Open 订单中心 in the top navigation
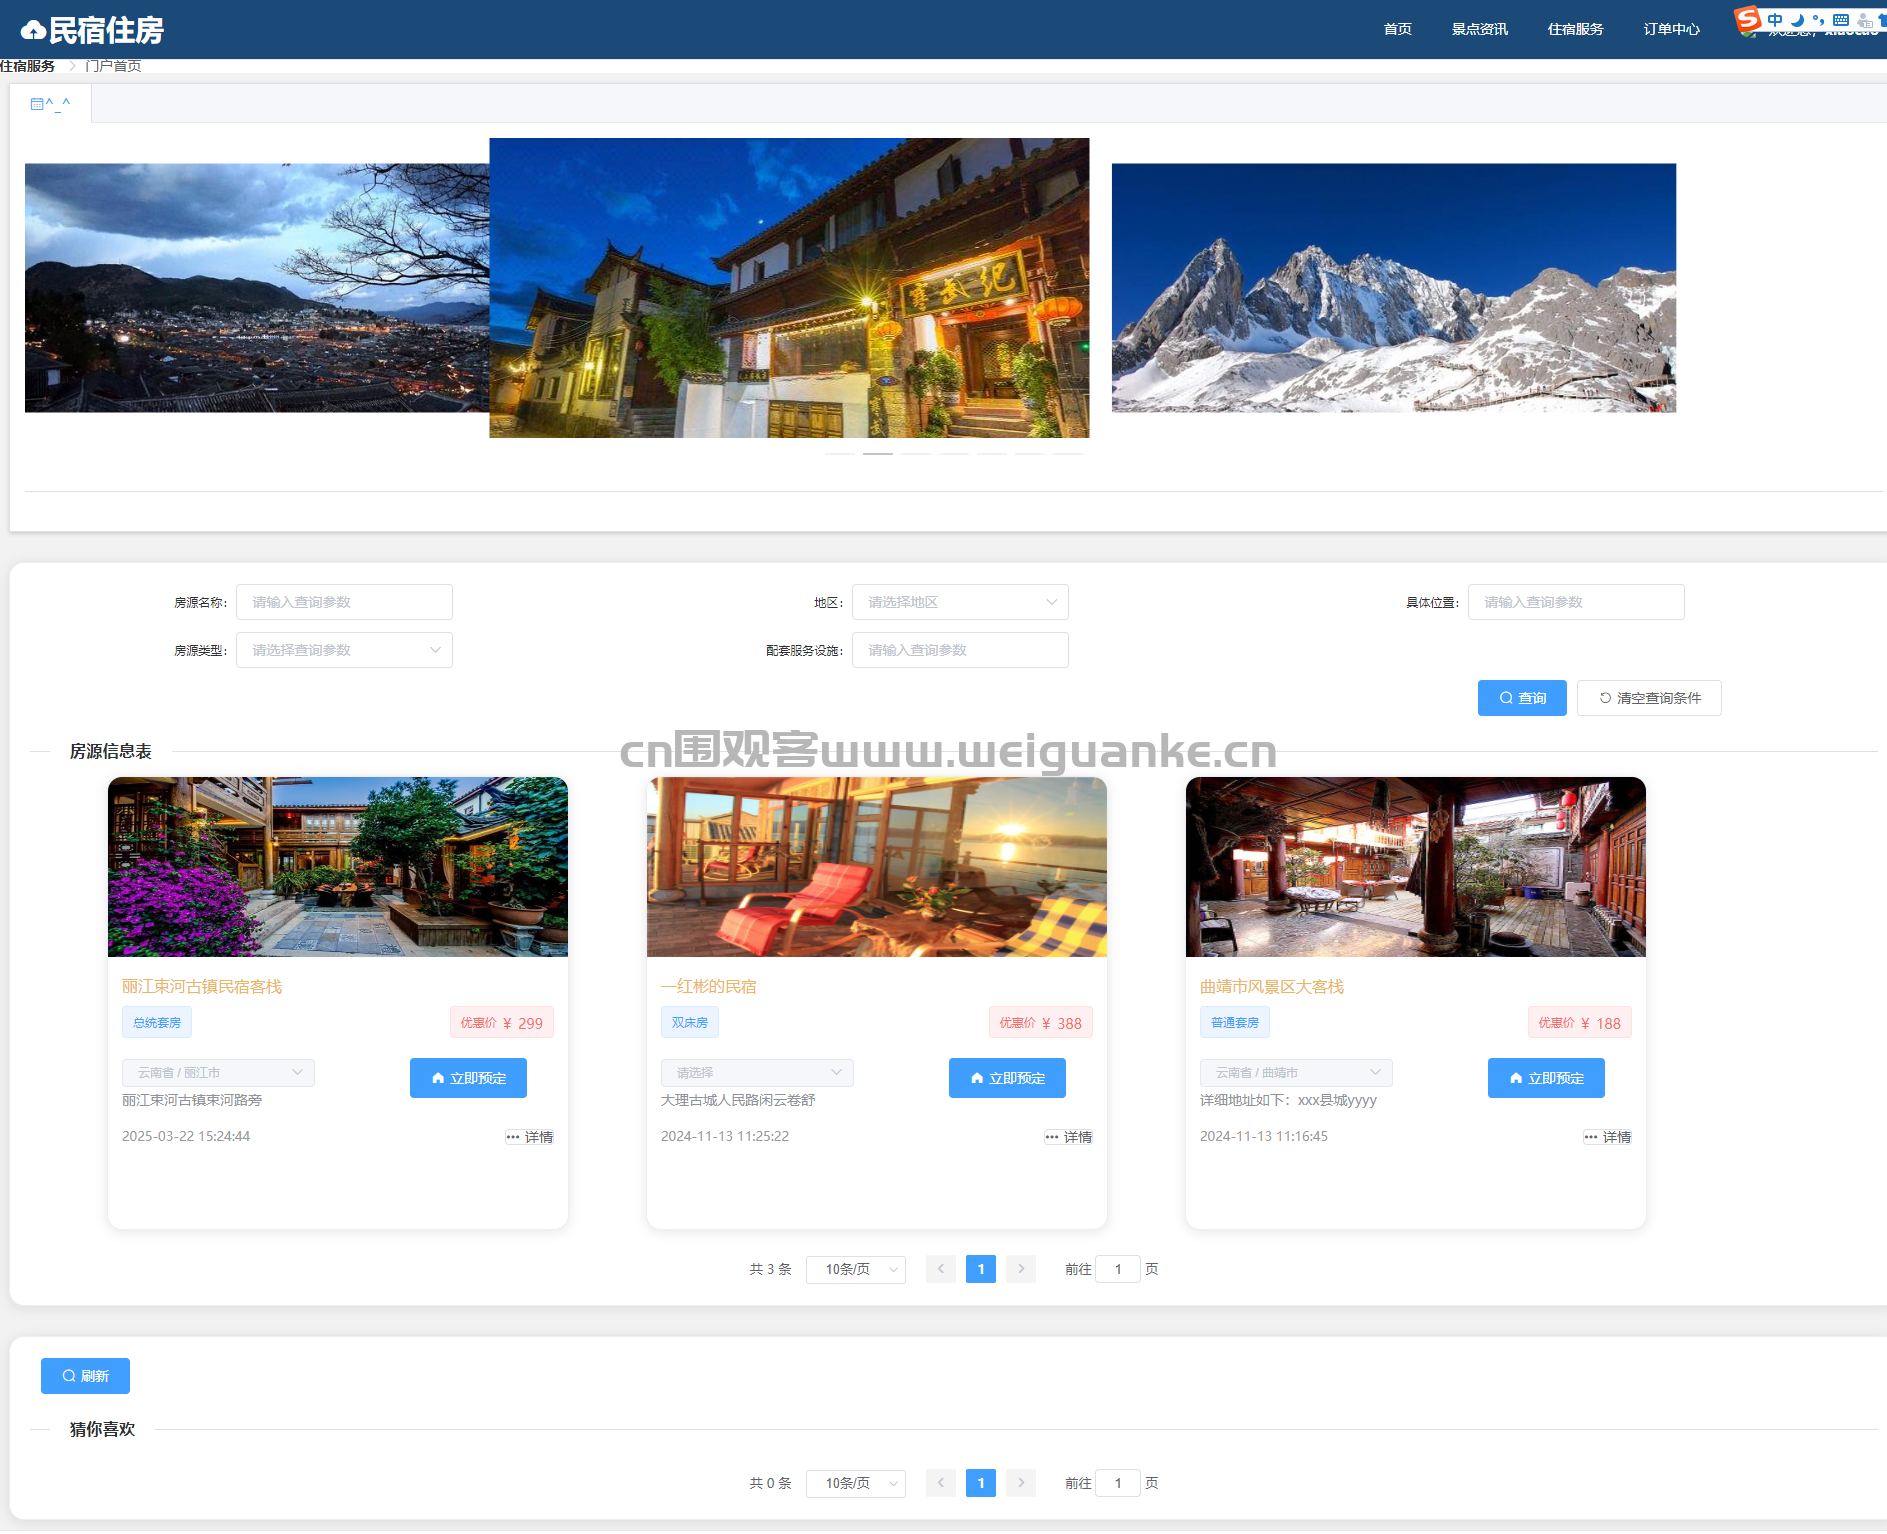 coord(1672,29)
